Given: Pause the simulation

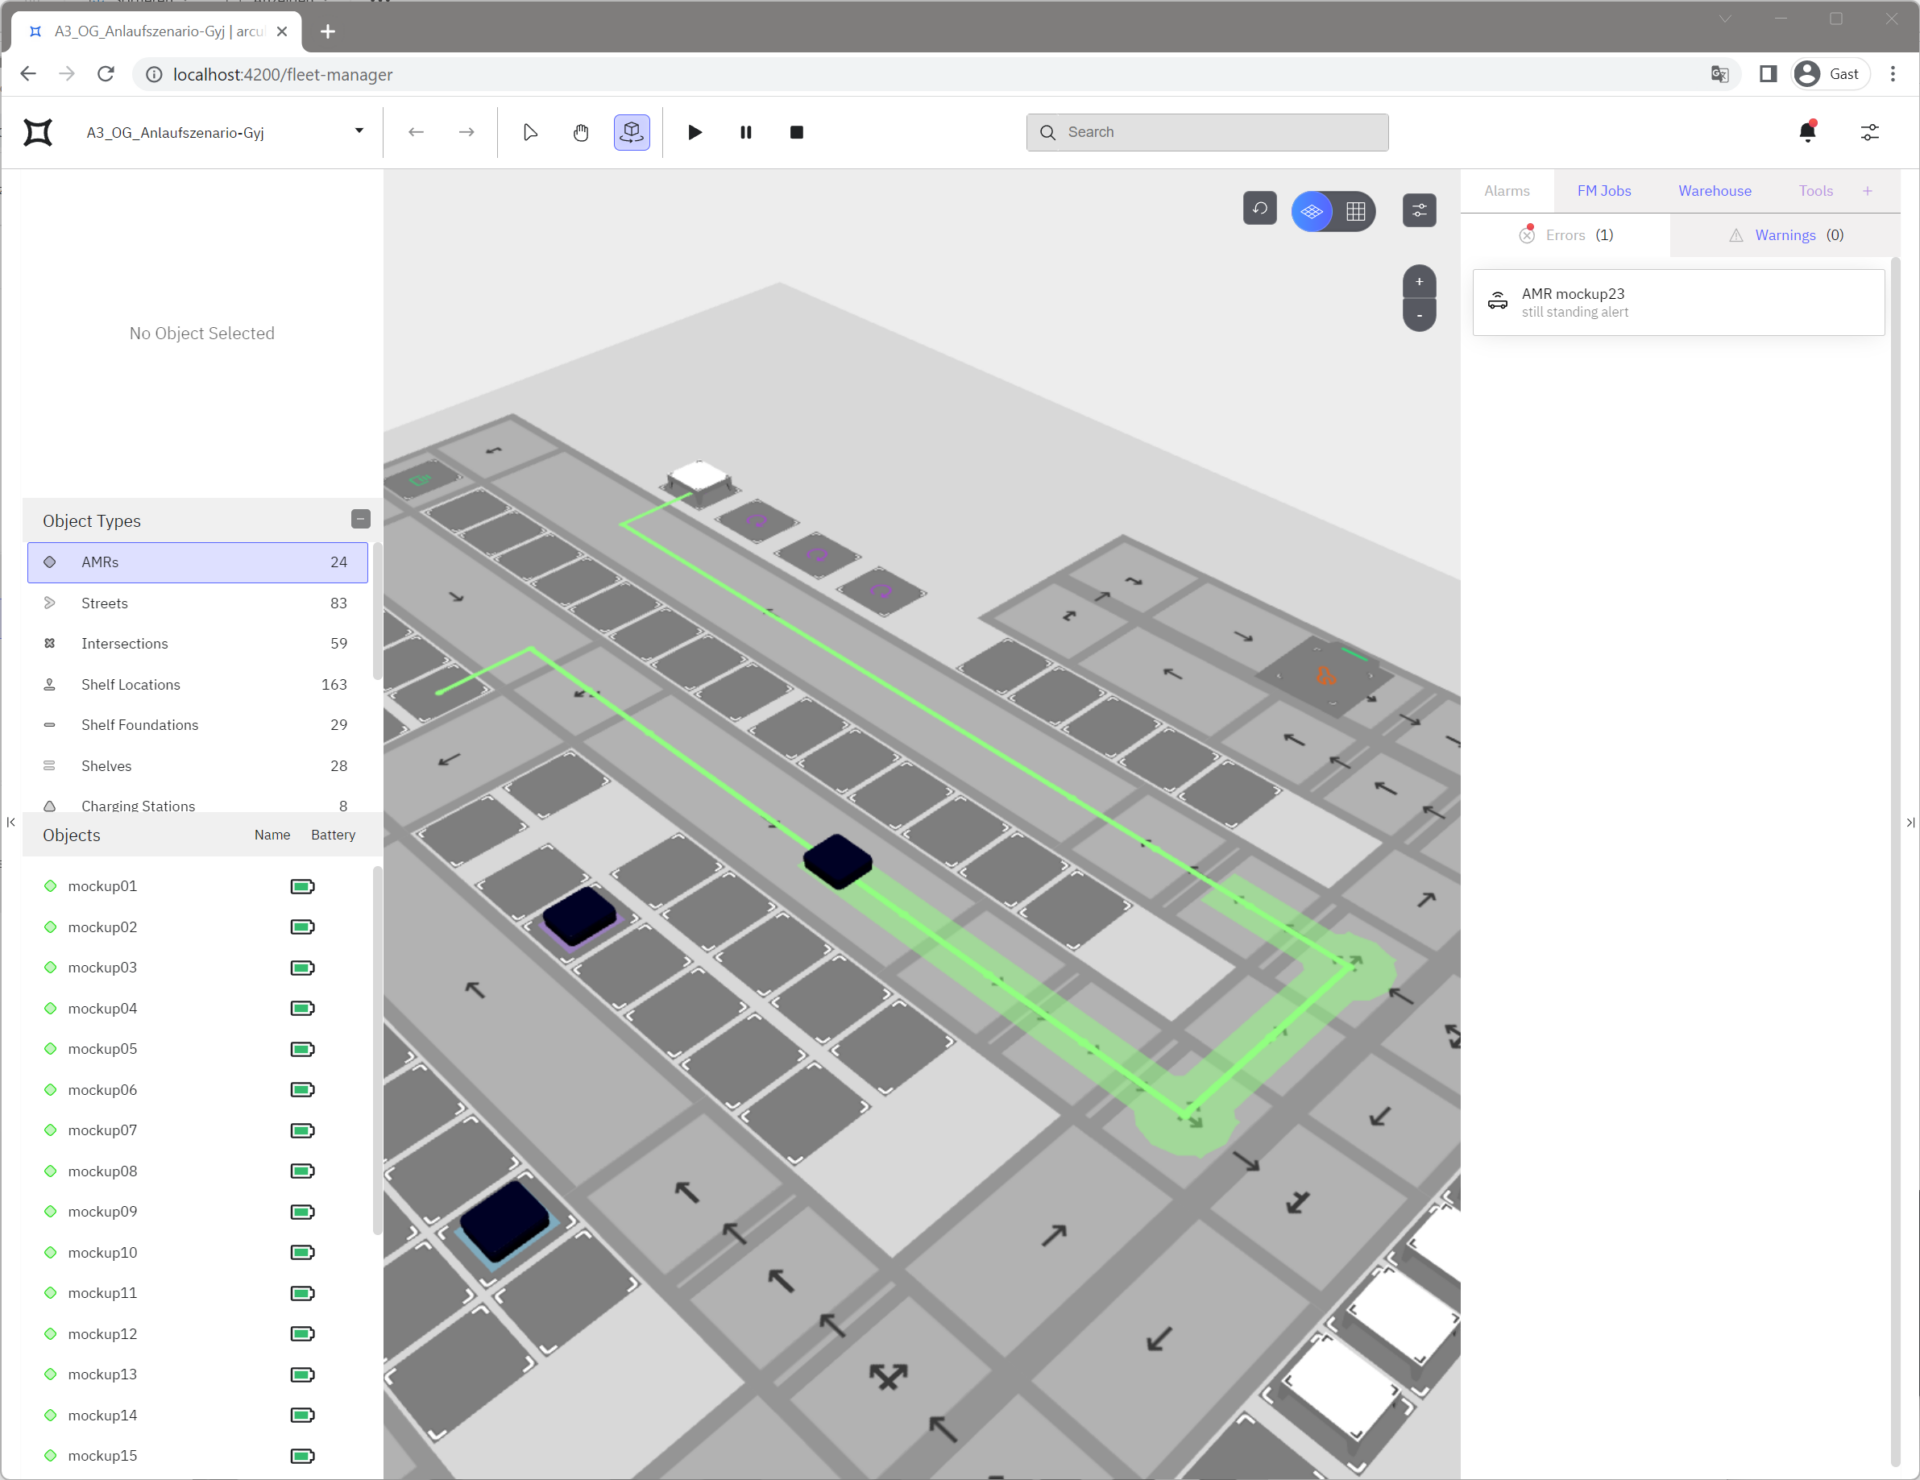Looking at the screenshot, I should (746, 132).
